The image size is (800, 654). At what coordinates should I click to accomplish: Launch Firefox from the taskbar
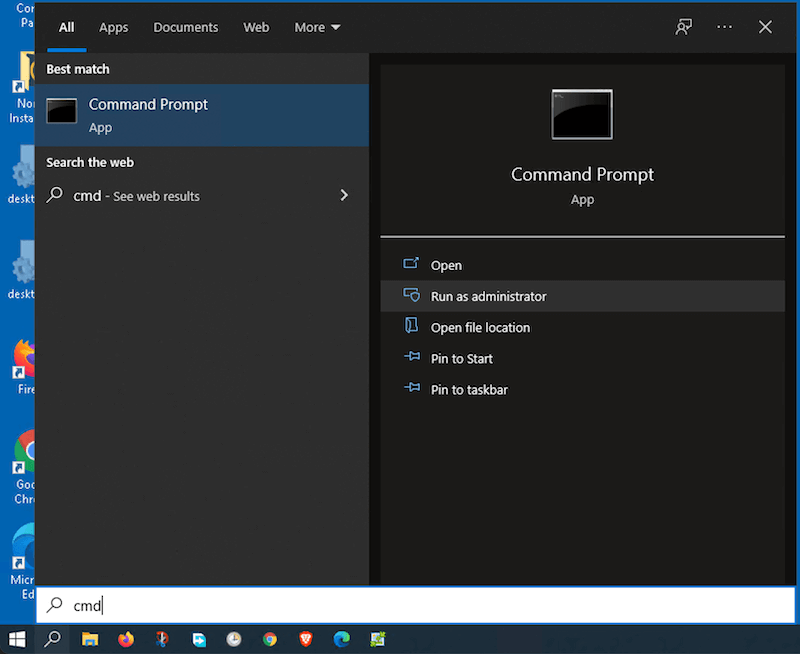click(126, 639)
